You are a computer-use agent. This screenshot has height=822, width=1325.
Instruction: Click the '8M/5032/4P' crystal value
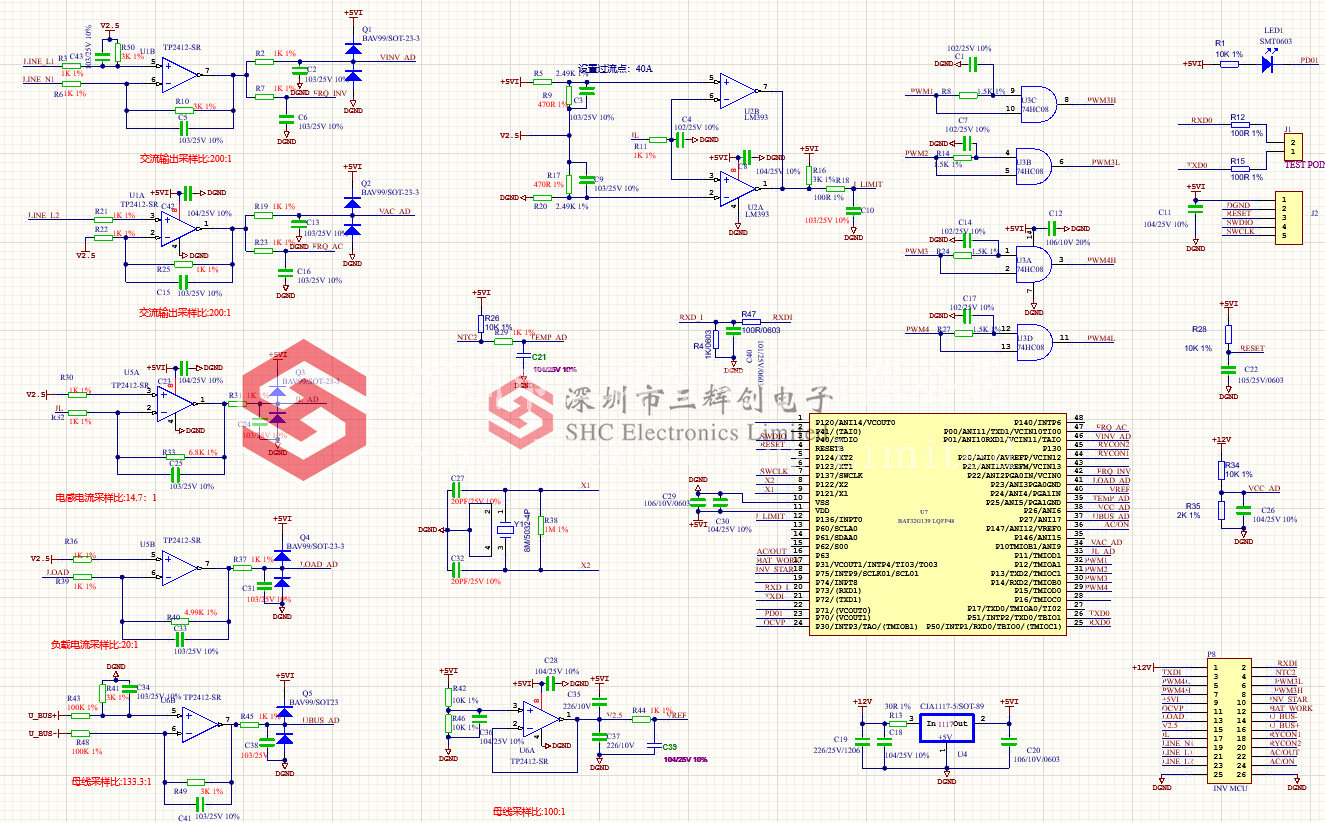click(x=526, y=529)
